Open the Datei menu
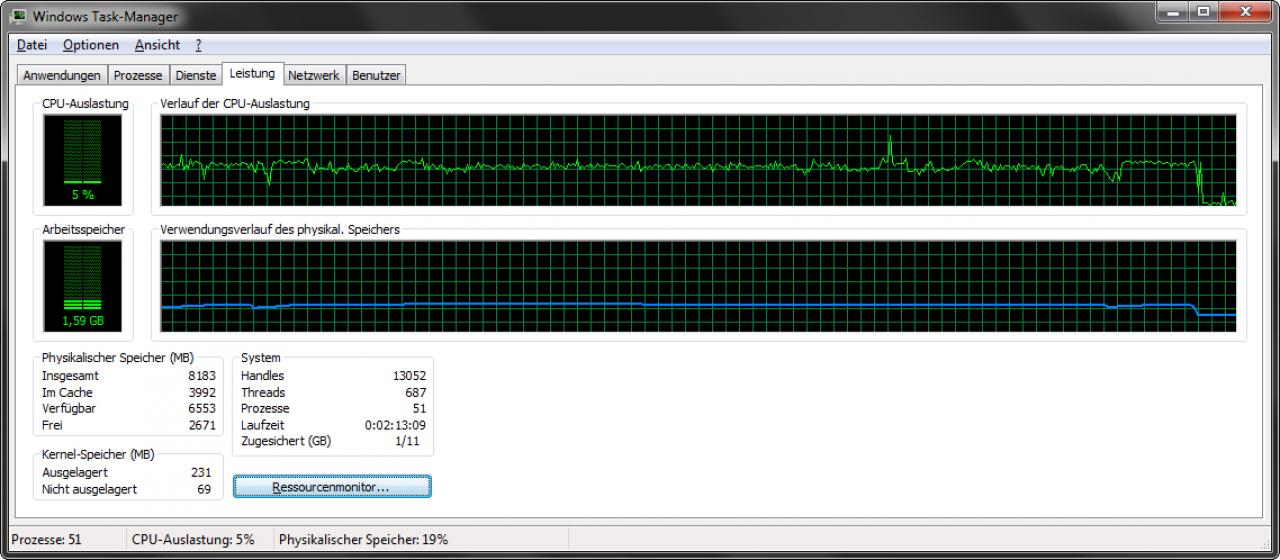The image size is (1280, 560). (x=32, y=45)
